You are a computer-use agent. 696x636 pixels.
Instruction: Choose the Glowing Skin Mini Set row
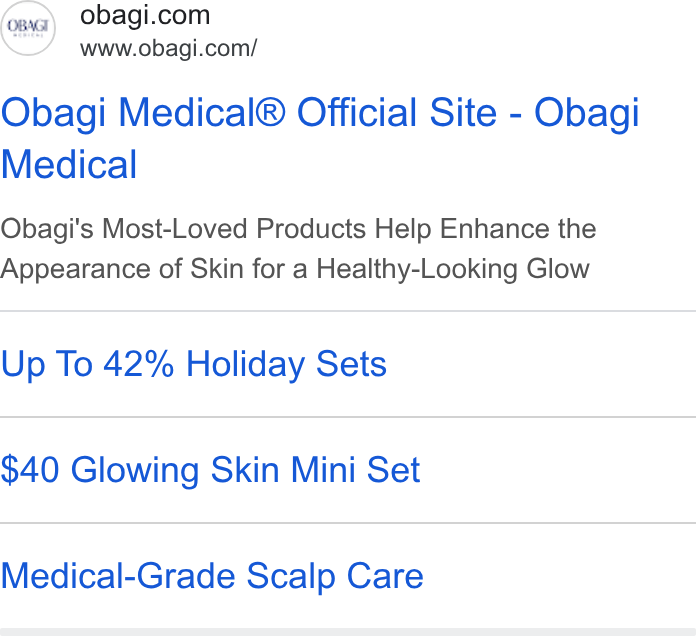click(x=348, y=470)
